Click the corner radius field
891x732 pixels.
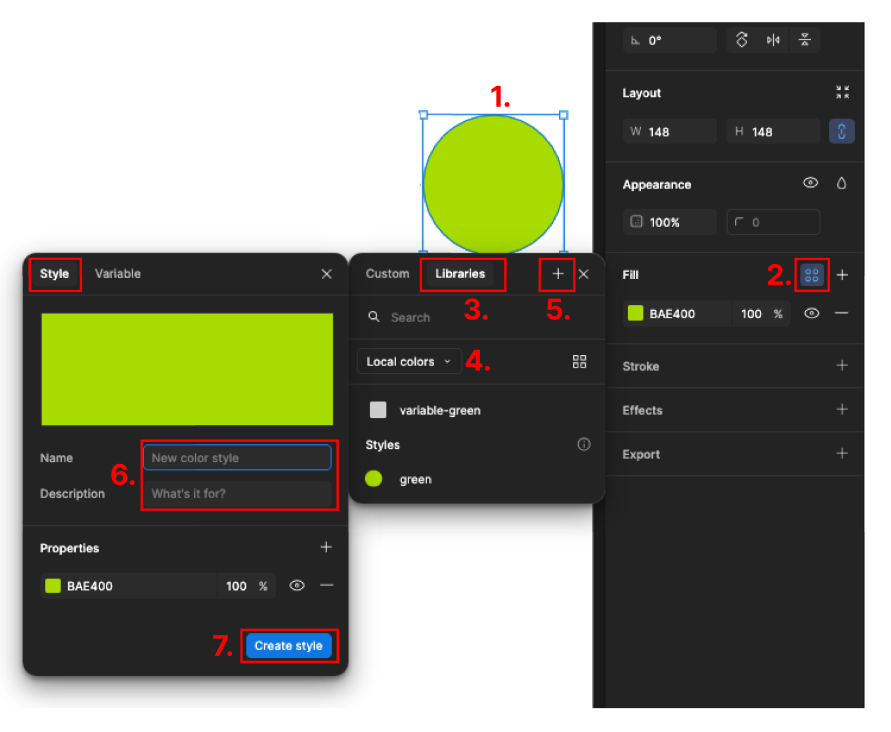click(x=773, y=222)
